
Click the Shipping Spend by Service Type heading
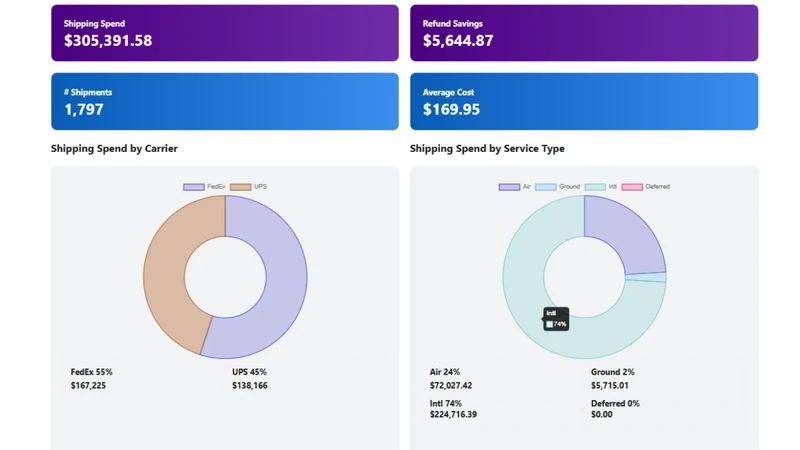pos(487,148)
